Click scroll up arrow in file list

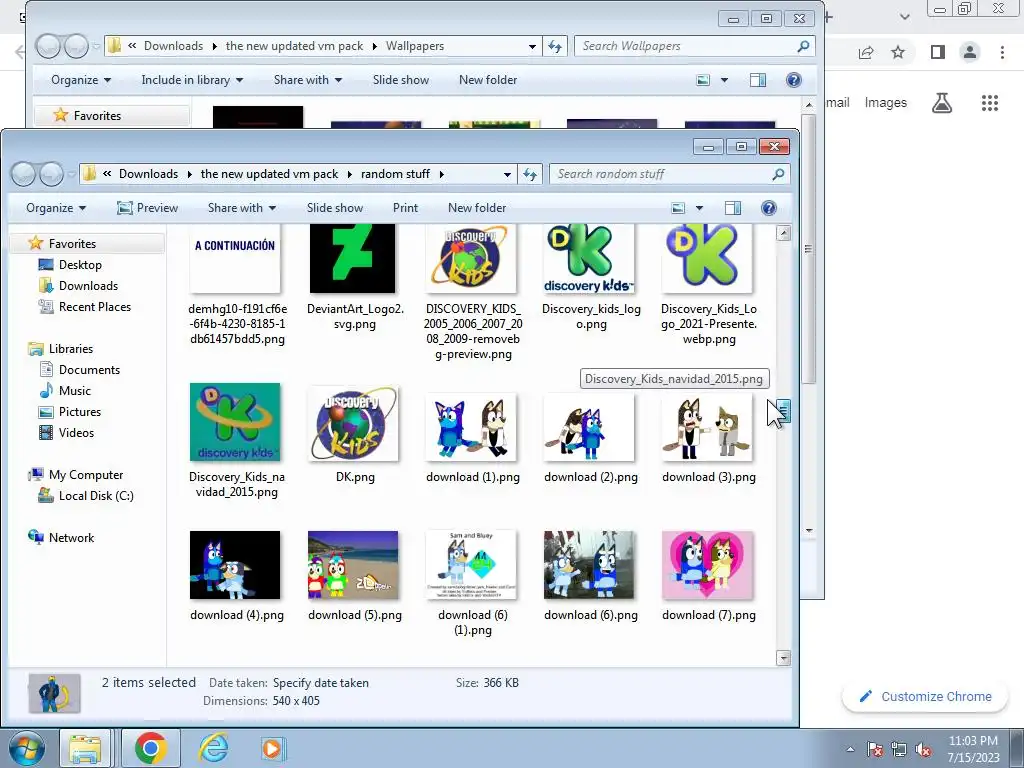click(783, 233)
